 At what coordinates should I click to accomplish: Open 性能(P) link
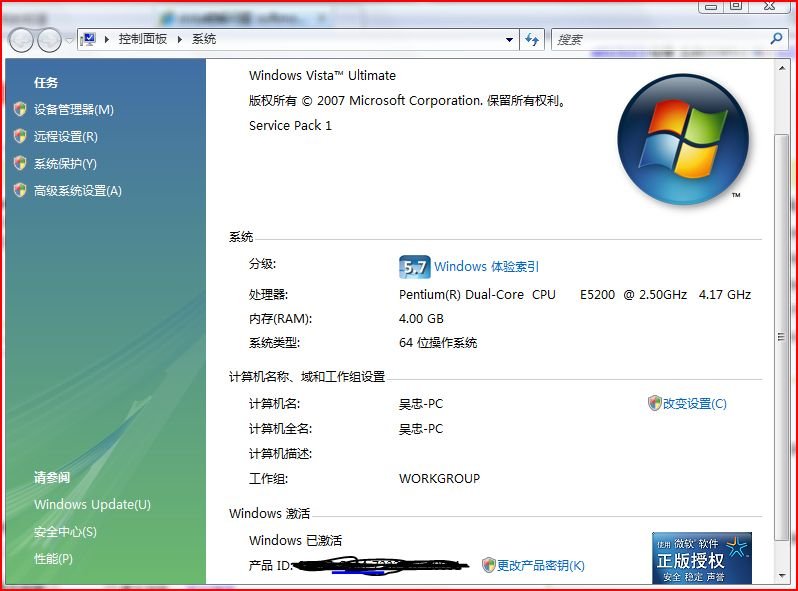[x=53, y=559]
